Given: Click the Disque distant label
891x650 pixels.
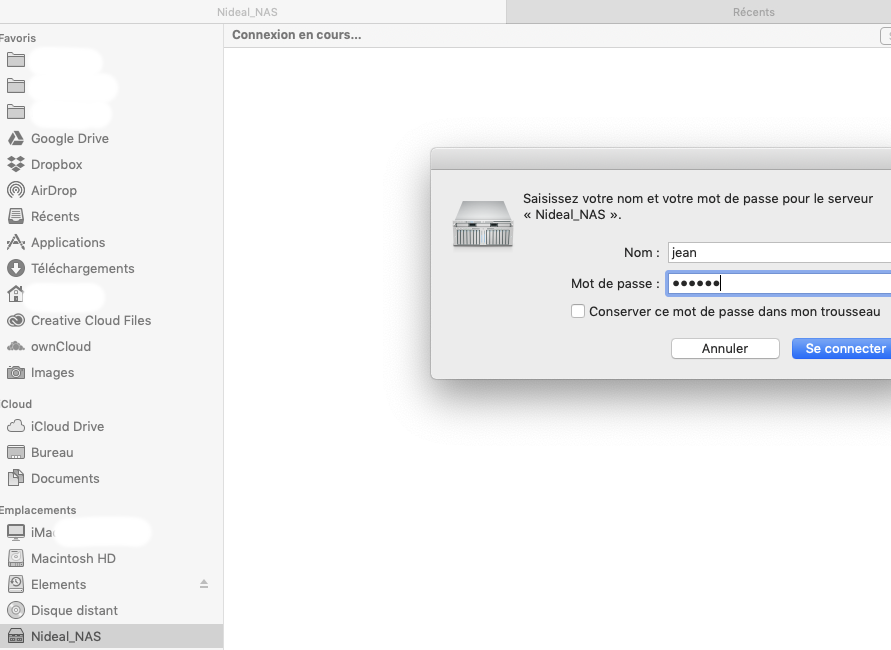Looking at the screenshot, I should pyautogui.click(x=74, y=610).
